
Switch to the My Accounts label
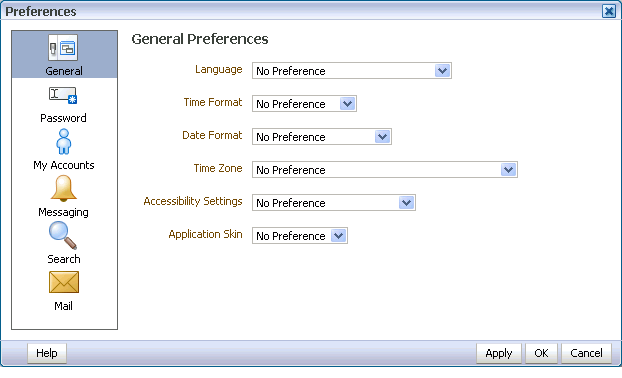64,165
